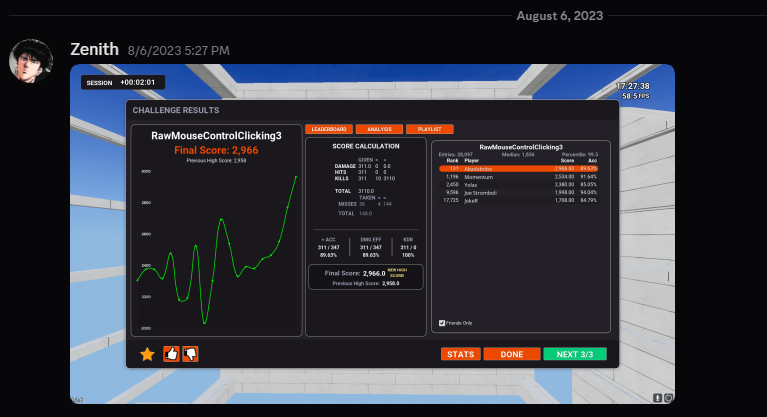
Task: Click the Player column header
Action: point(472,161)
